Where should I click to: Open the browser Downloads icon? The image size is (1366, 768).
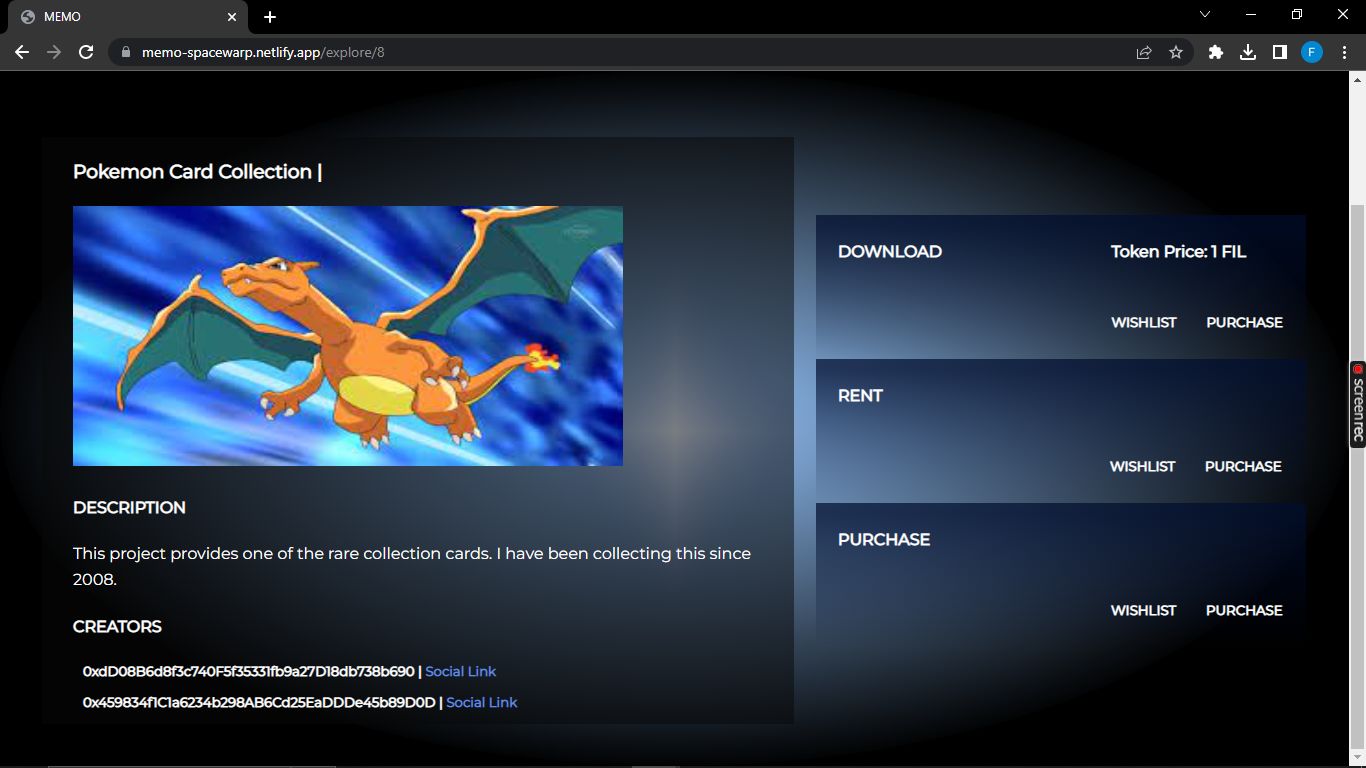(1248, 52)
